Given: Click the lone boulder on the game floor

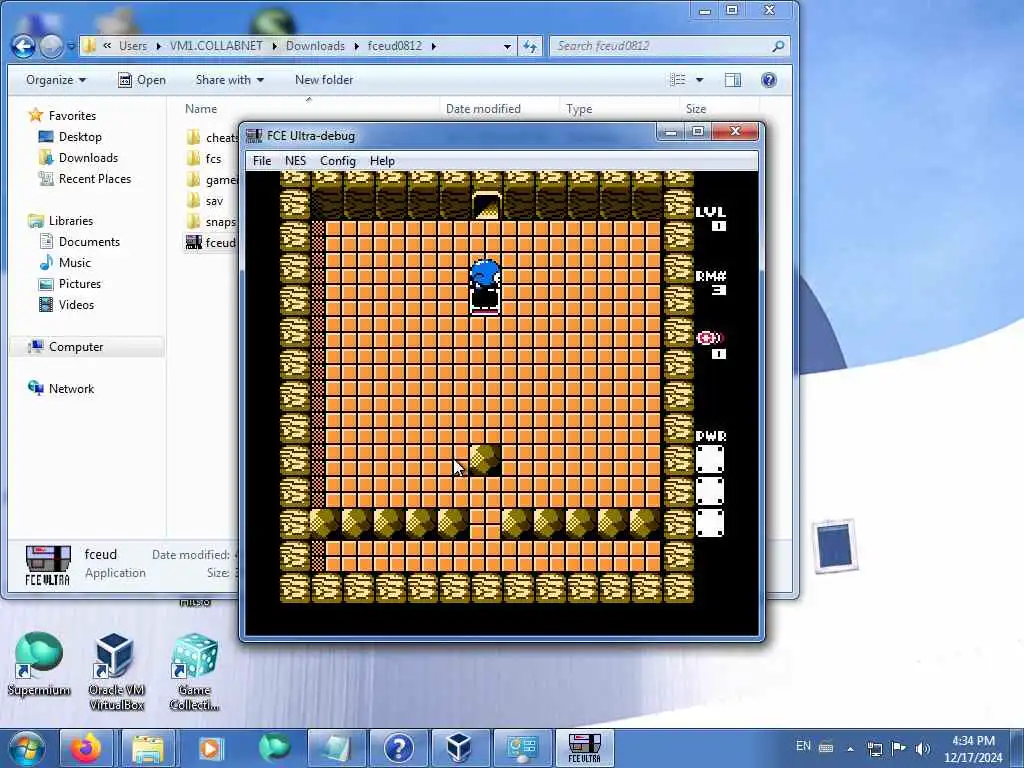Looking at the screenshot, I should click(485, 459).
